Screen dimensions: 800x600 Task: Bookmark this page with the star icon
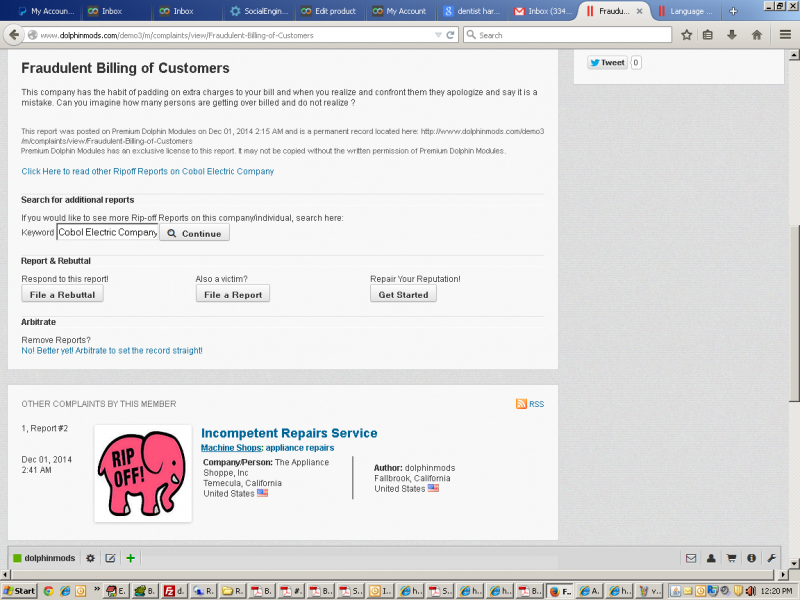[x=687, y=35]
